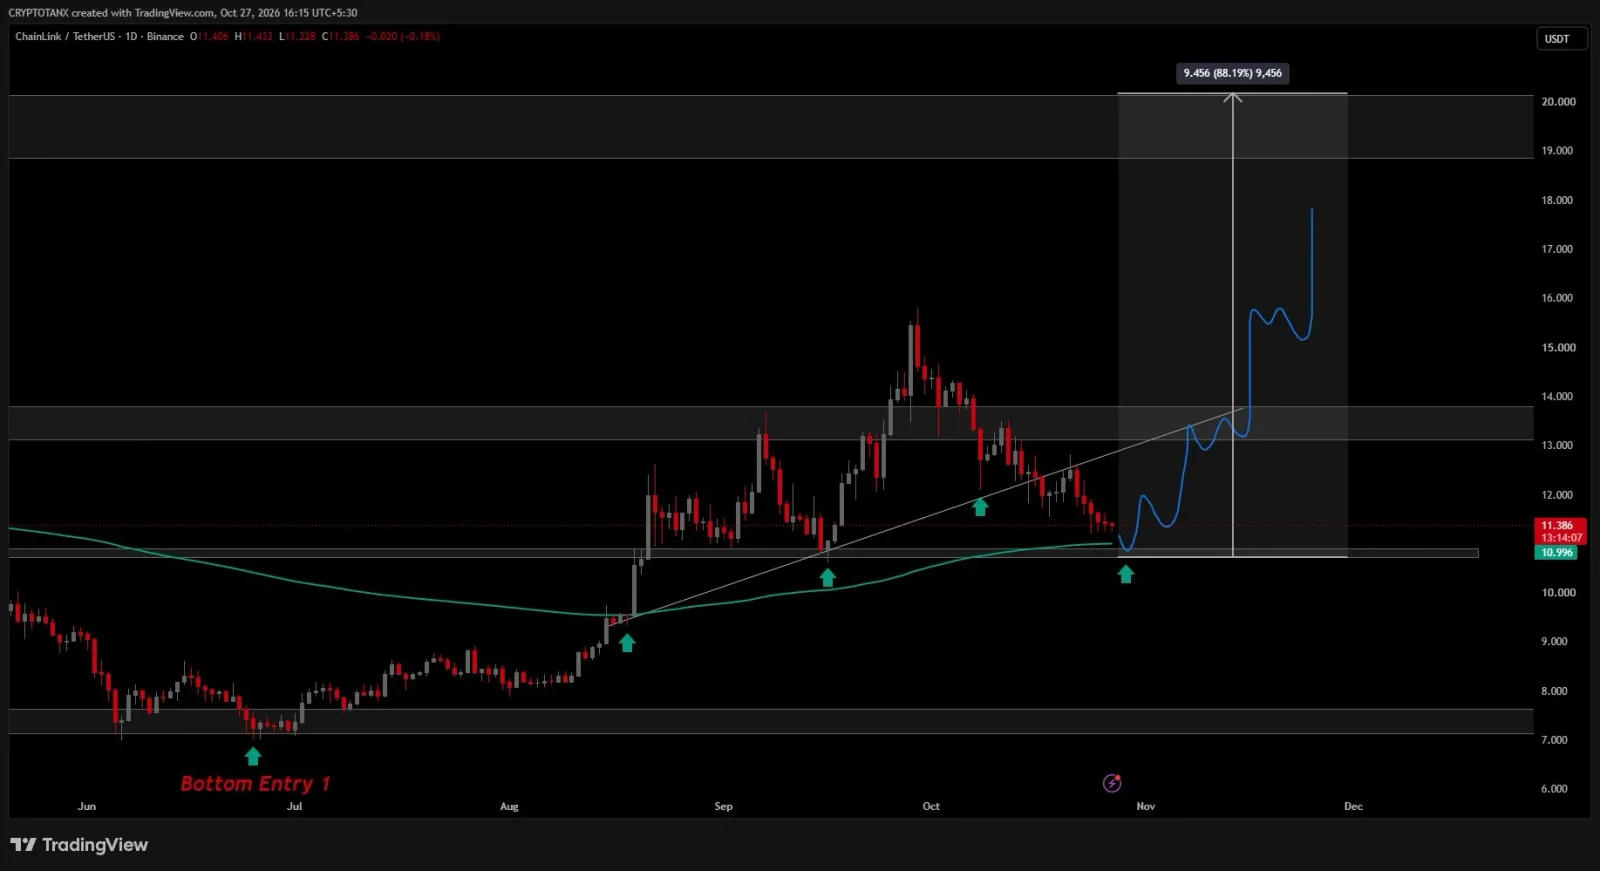1600x871 pixels.
Task: Click the Oct label on time axis
Action: [931, 806]
